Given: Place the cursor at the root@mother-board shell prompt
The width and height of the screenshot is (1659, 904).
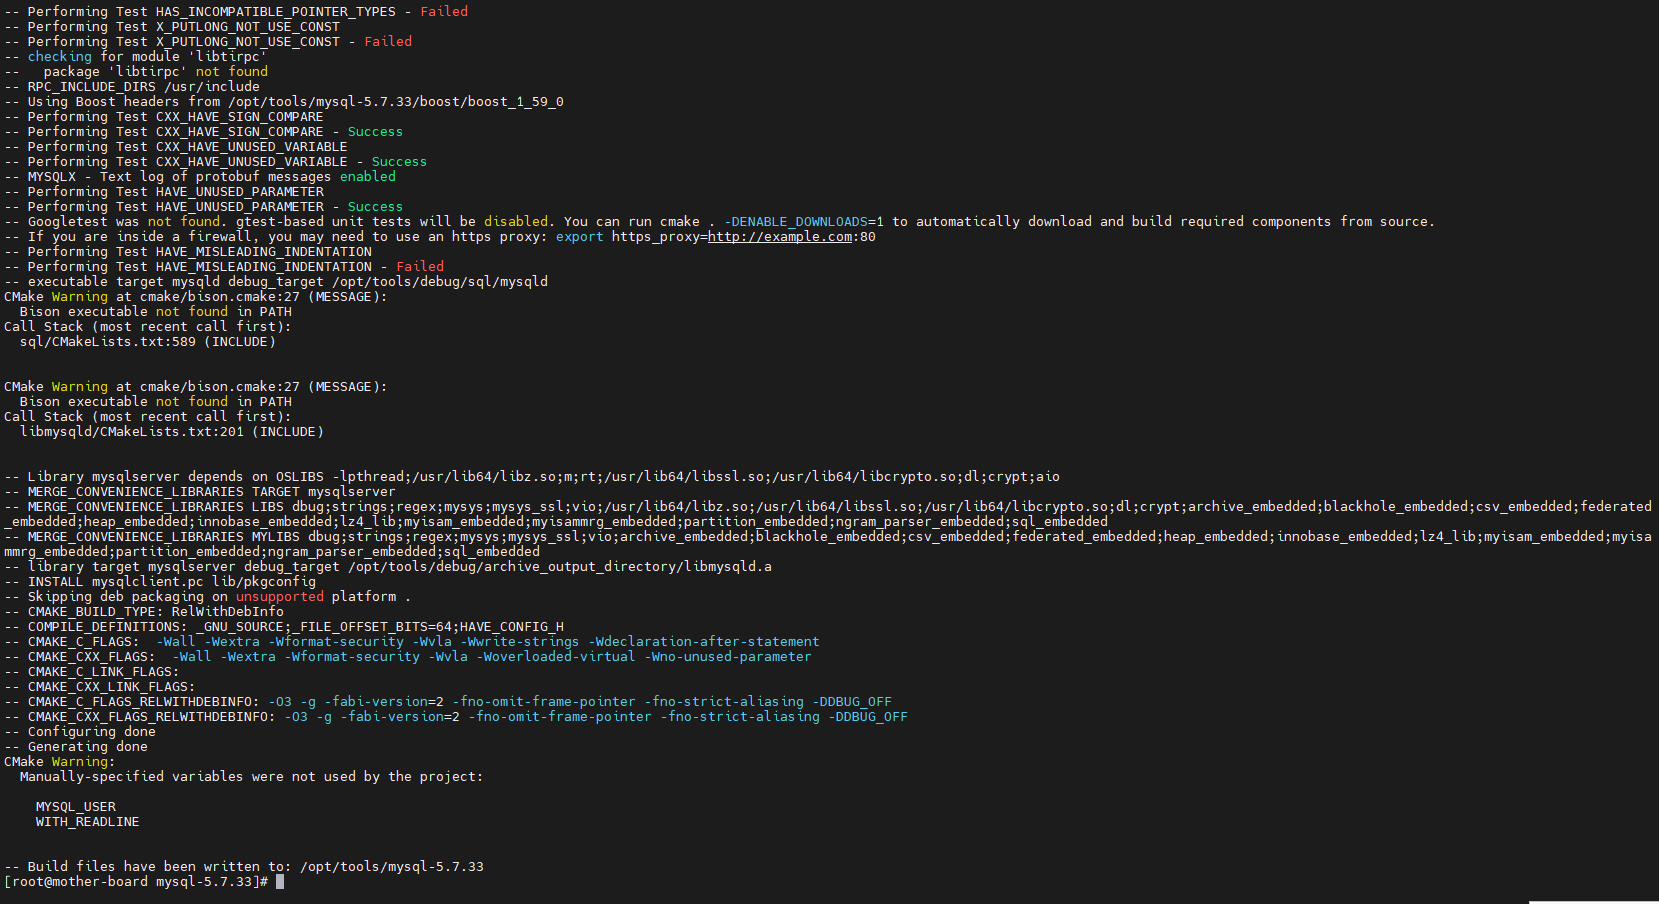Looking at the screenshot, I should (280, 882).
